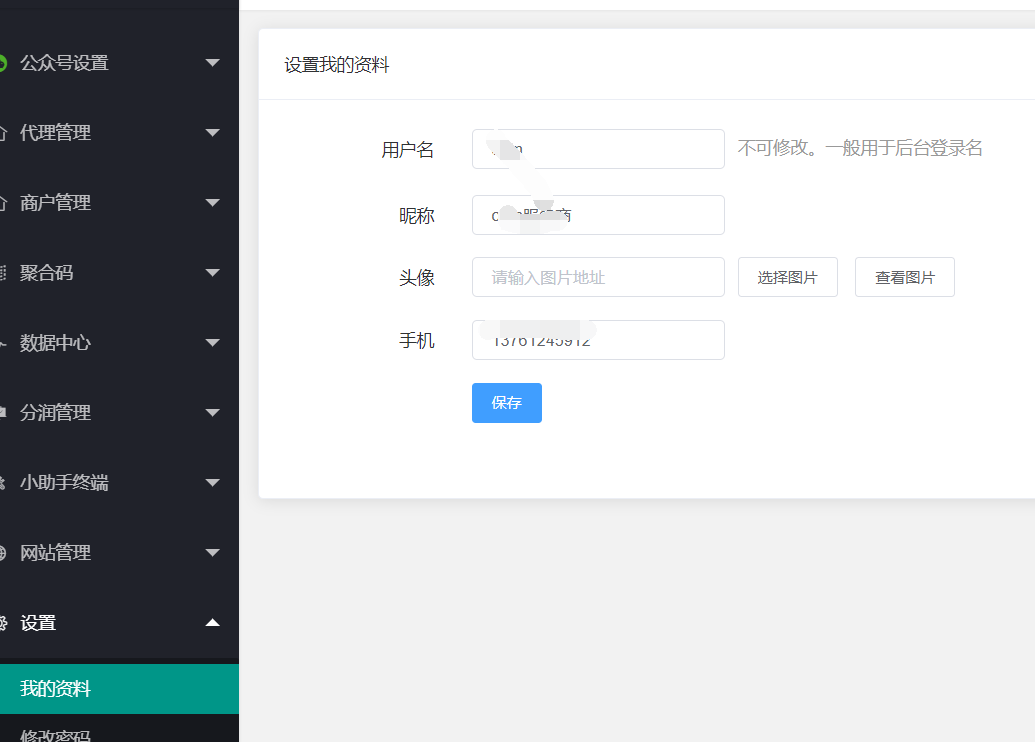
Task: Expand the 小助手终端 dropdown arrow
Action: point(213,483)
